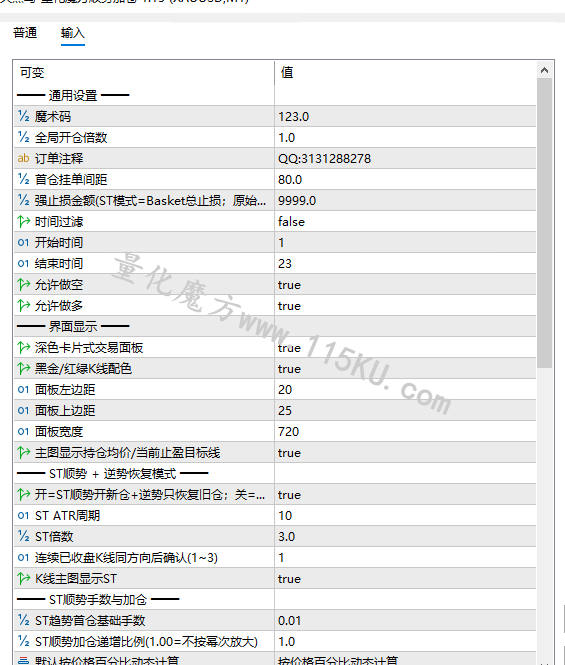
Task: Click the double-type icon beside 魔术码
Action: [x=23, y=116]
